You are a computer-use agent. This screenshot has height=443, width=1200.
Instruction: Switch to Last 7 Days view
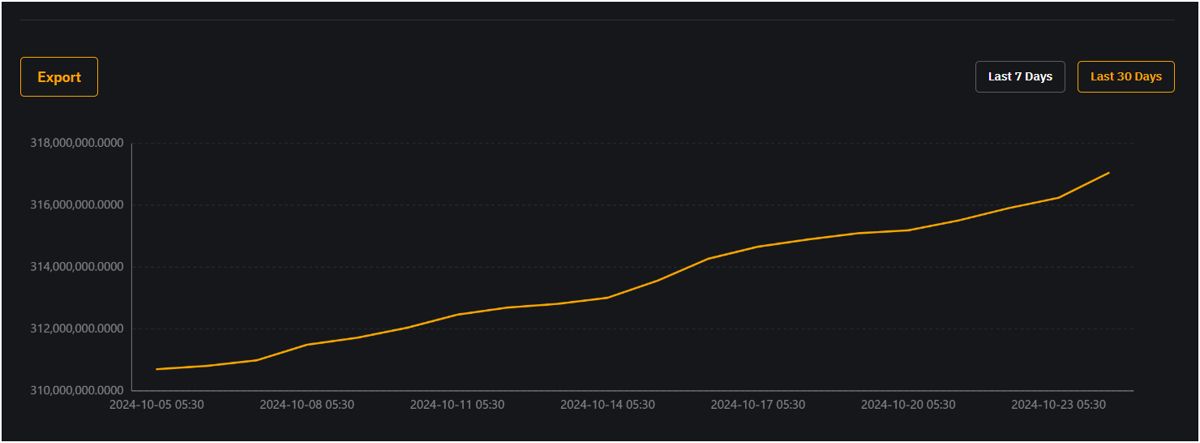1020,77
